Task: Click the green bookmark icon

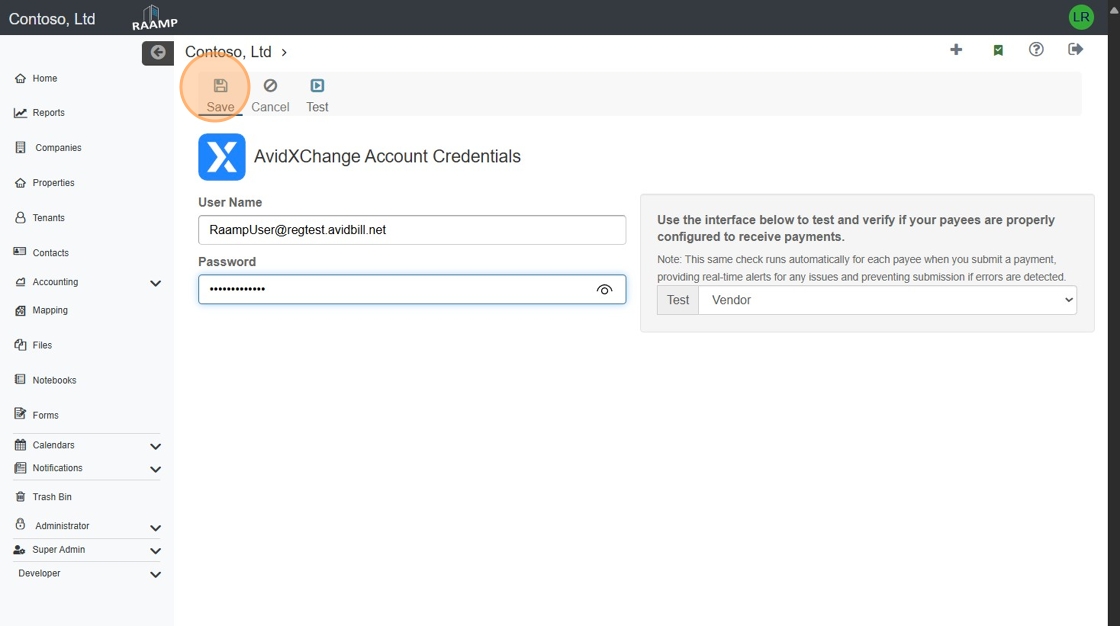Action: (998, 50)
